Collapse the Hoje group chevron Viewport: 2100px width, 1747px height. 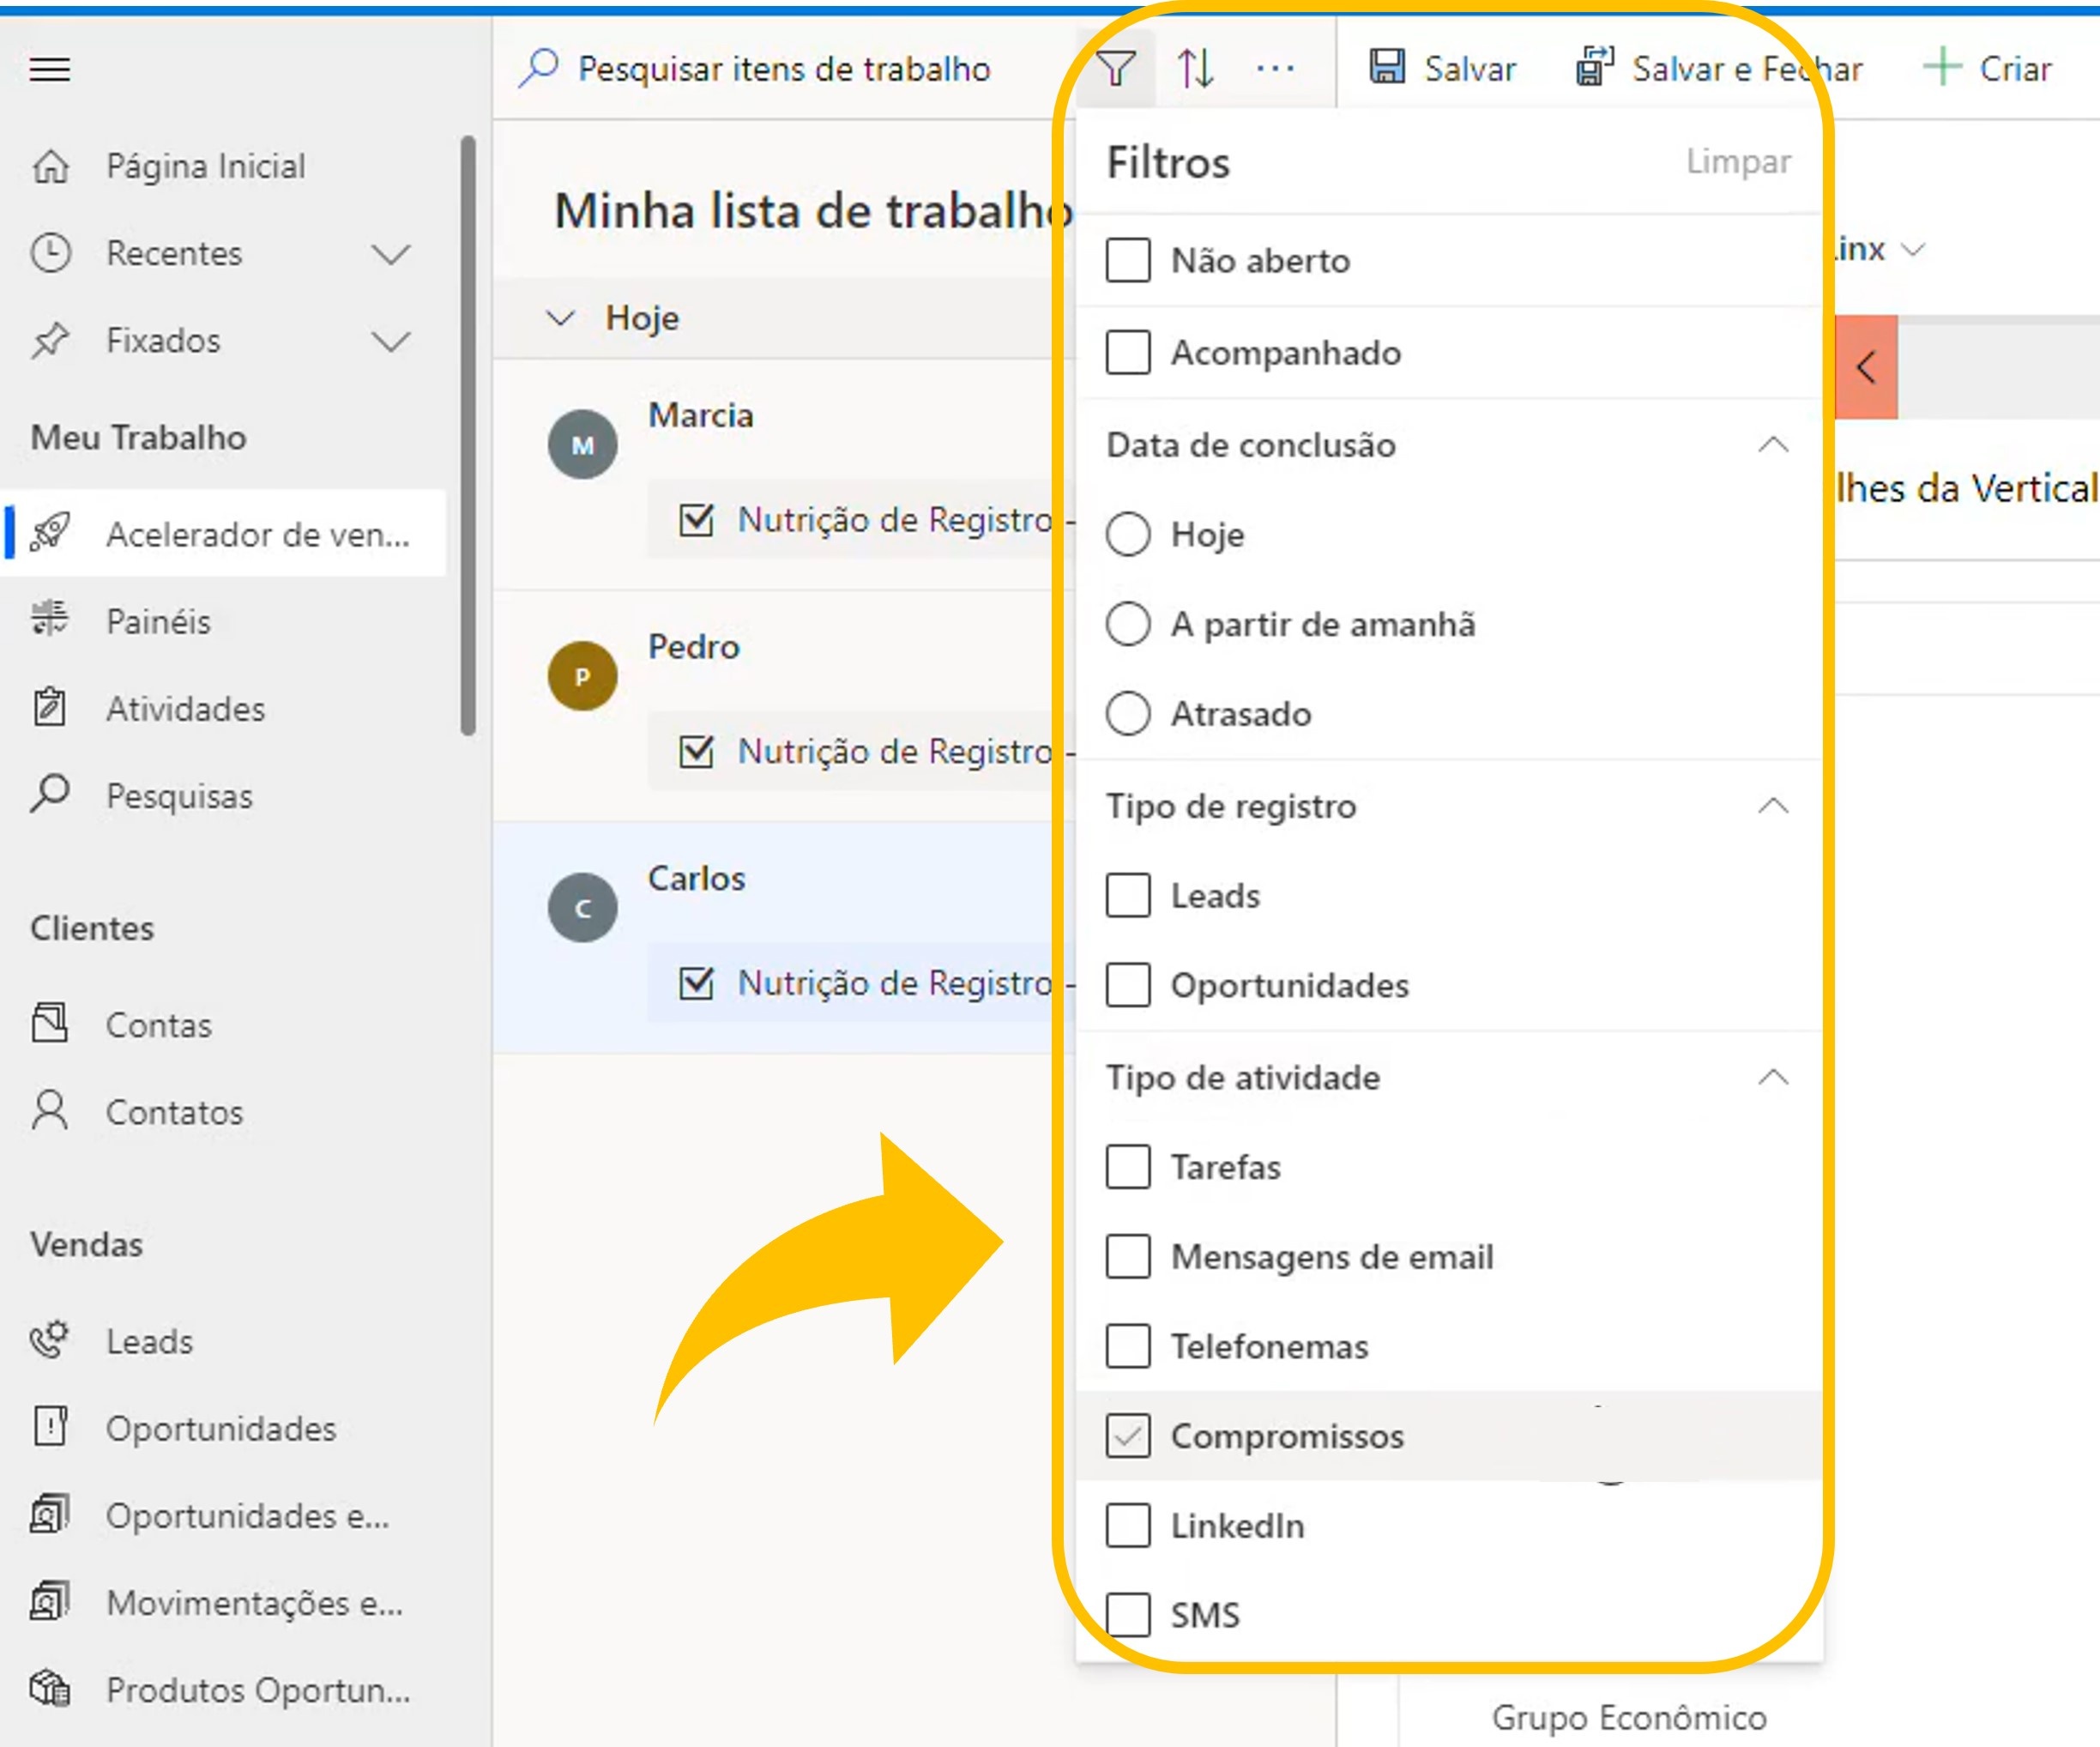point(561,318)
